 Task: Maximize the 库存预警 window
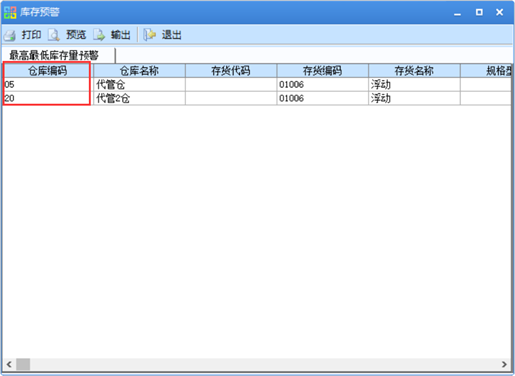click(x=479, y=12)
